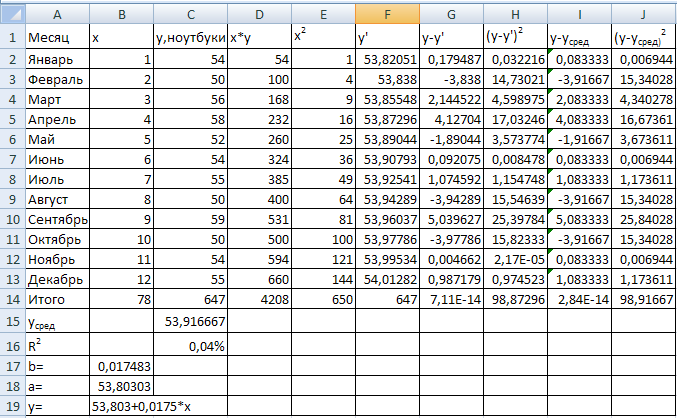Click the b value 0,017483
The image size is (677, 418).
[x=122, y=366]
